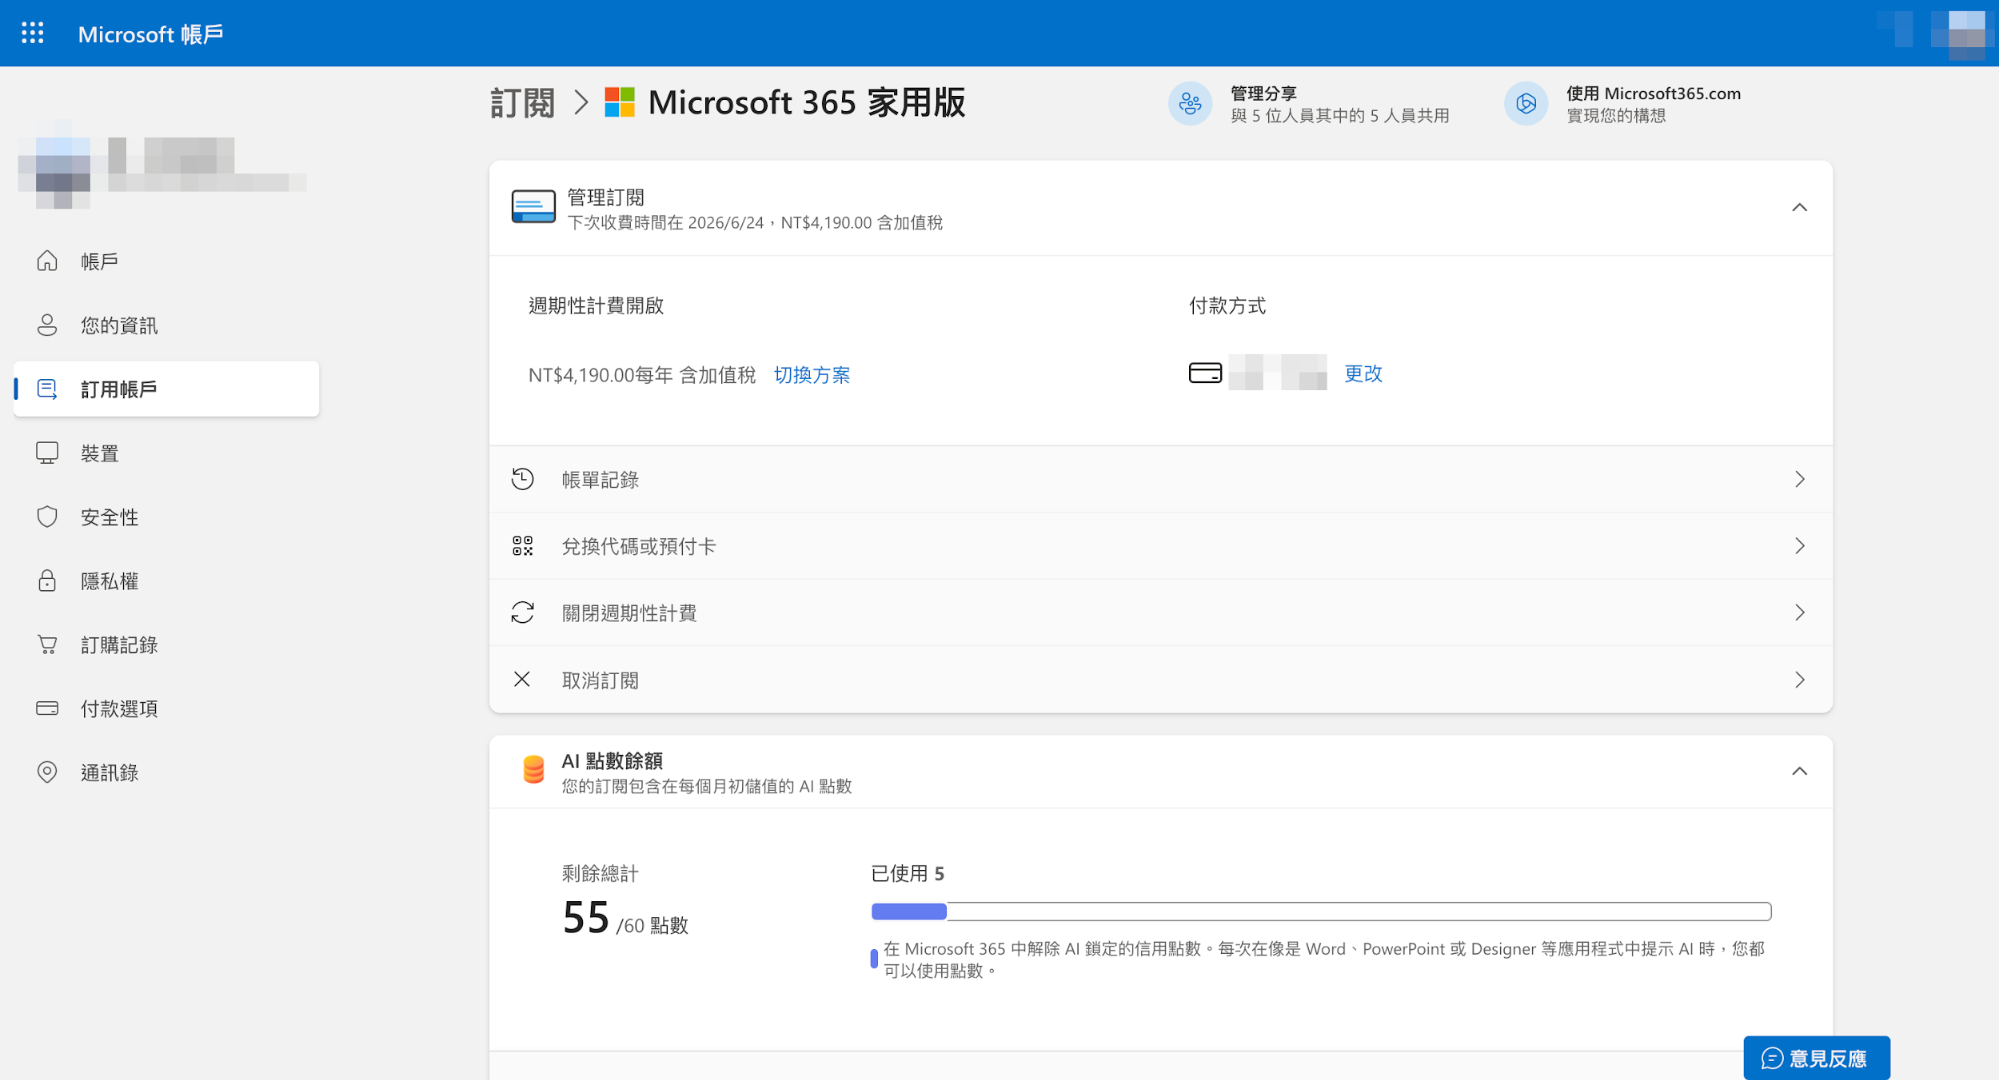Click the Microsoft365.com circular icon

[x=1526, y=103]
